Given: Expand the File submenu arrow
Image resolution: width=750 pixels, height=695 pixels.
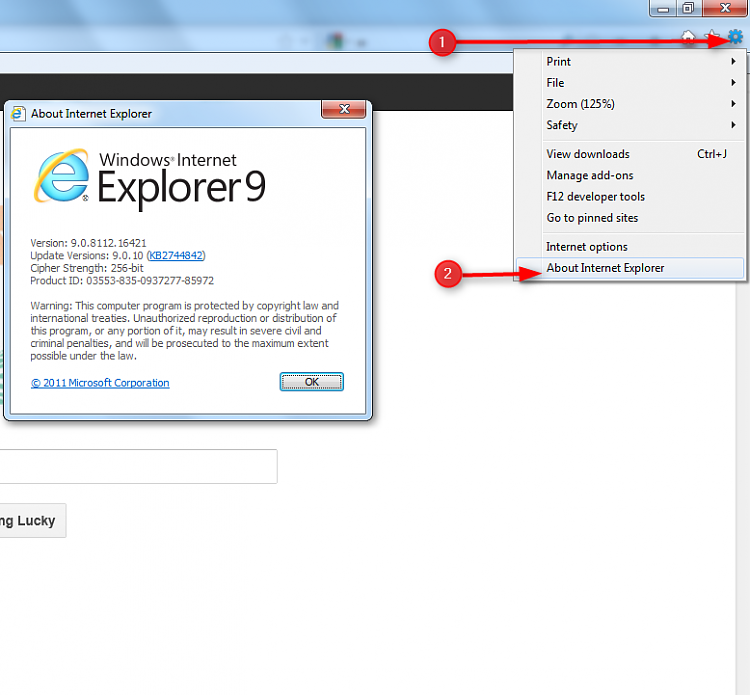Looking at the screenshot, I should (733, 83).
